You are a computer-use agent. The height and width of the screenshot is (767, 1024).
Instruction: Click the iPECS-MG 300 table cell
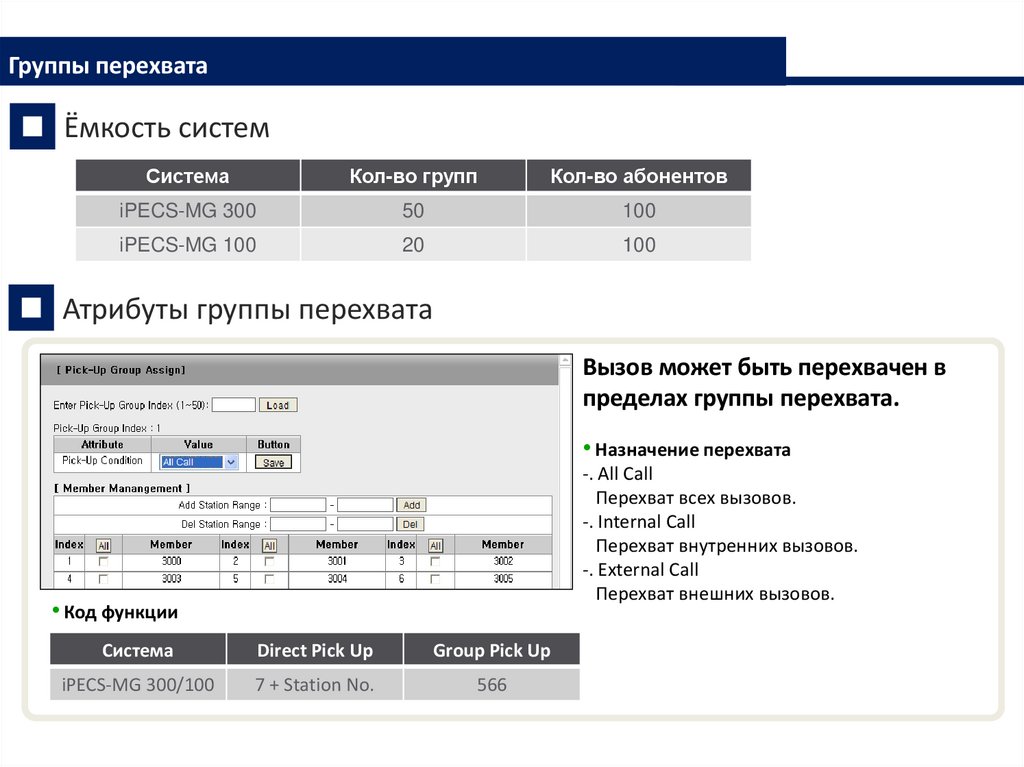click(187, 210)
